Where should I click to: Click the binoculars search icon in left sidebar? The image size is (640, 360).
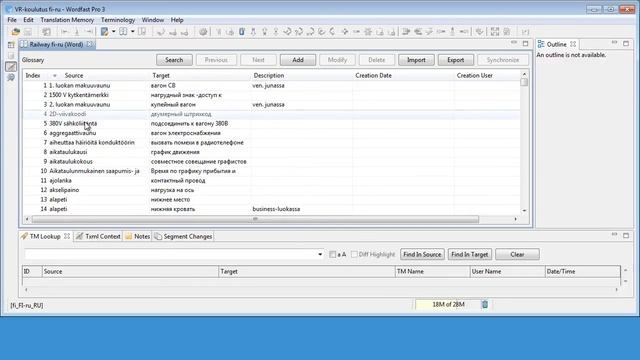point(11,78)
